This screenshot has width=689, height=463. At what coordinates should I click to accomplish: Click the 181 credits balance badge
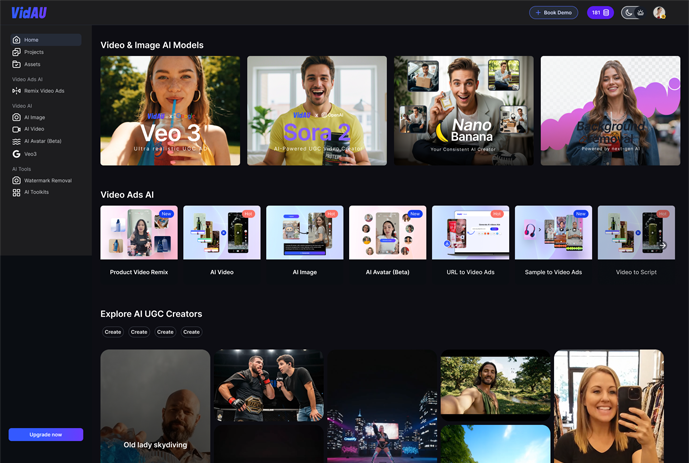point(600,13)
